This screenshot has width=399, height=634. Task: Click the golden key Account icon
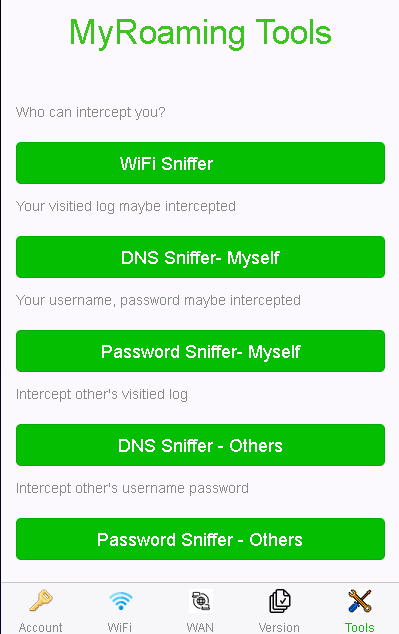[40, 601]
